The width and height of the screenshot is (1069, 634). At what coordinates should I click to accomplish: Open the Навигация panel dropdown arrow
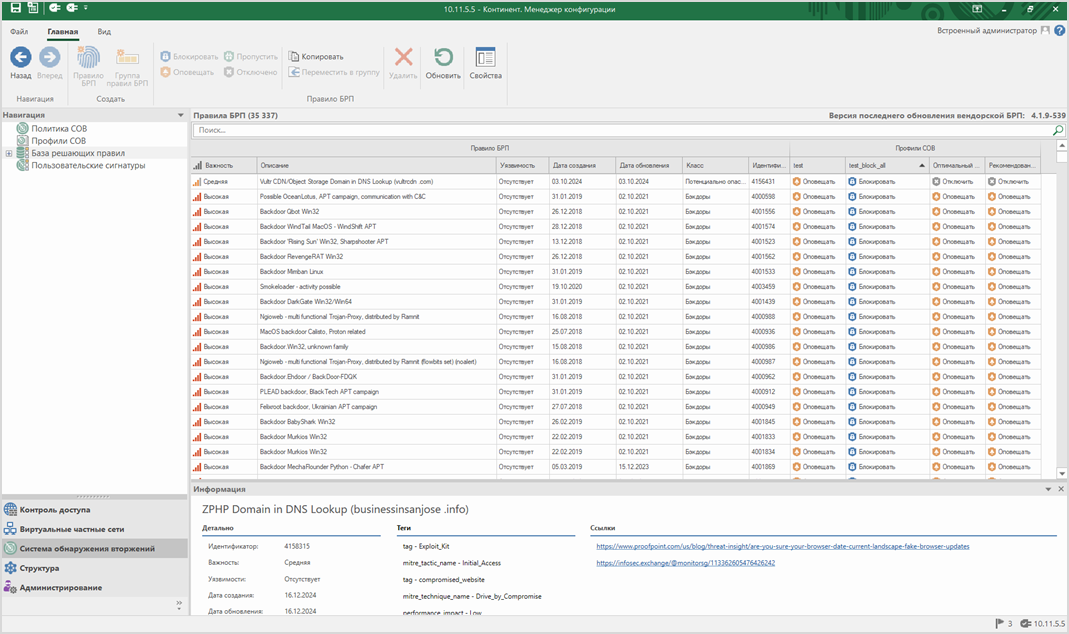tap(181, 115)
